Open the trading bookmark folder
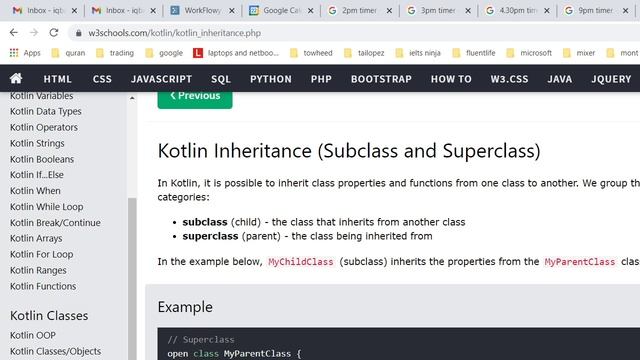 115,53
